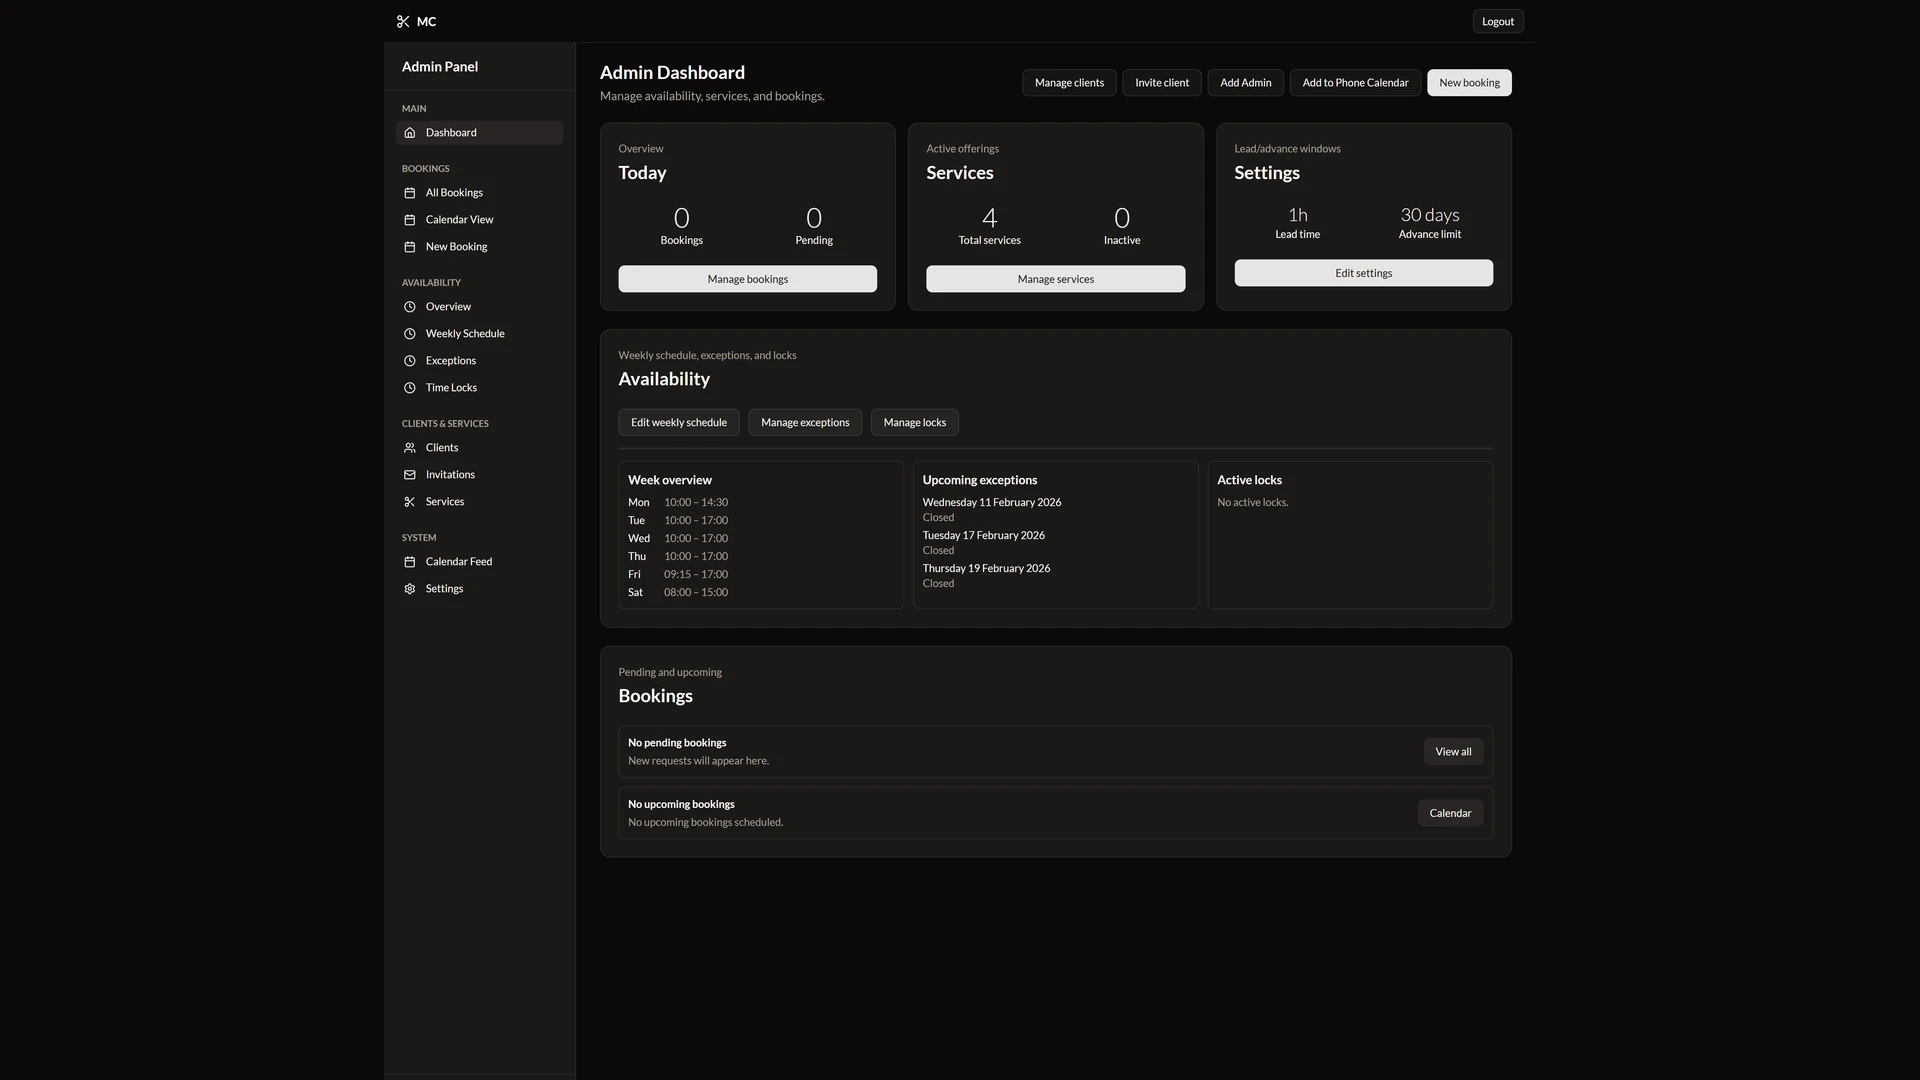Click Sat 08:00 – 15:00 schedule row
This screenshot has width=1920, height=1080.
tap(678, 593)
